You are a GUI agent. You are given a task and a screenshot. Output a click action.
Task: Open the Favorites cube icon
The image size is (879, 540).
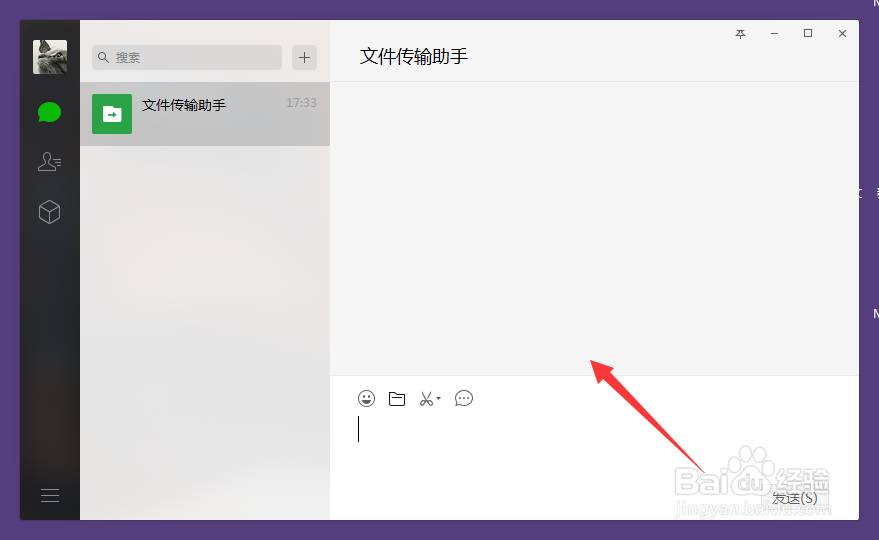tap(49, 212)
